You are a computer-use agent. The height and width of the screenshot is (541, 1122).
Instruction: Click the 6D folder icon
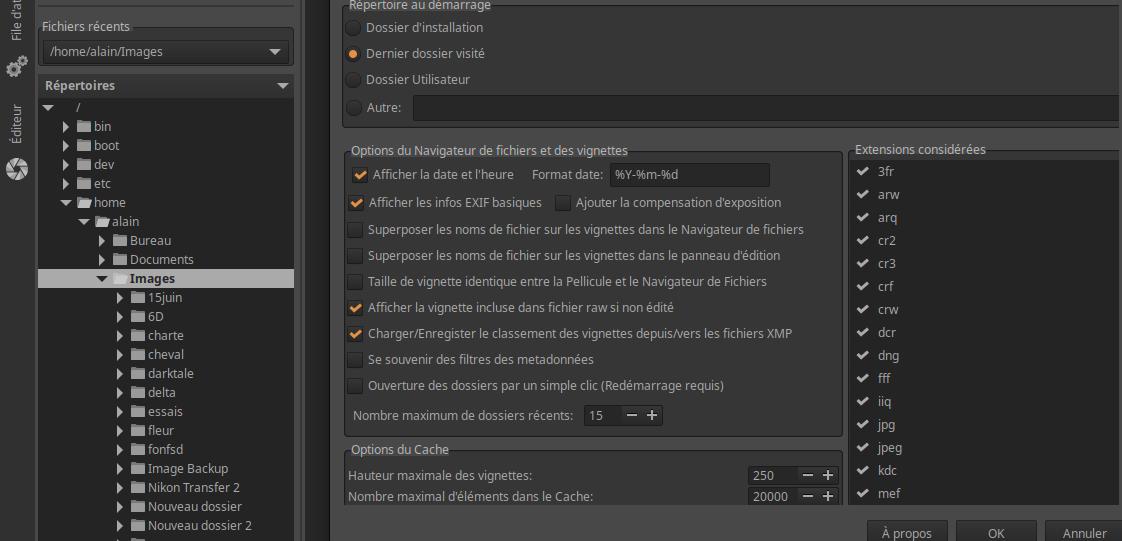click(x=138, y=316)
